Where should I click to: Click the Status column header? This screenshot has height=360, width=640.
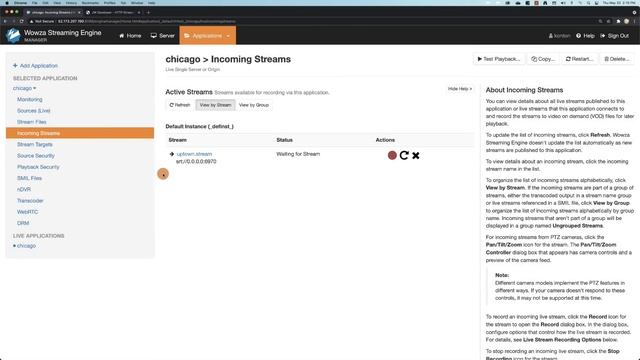point(284,140)
